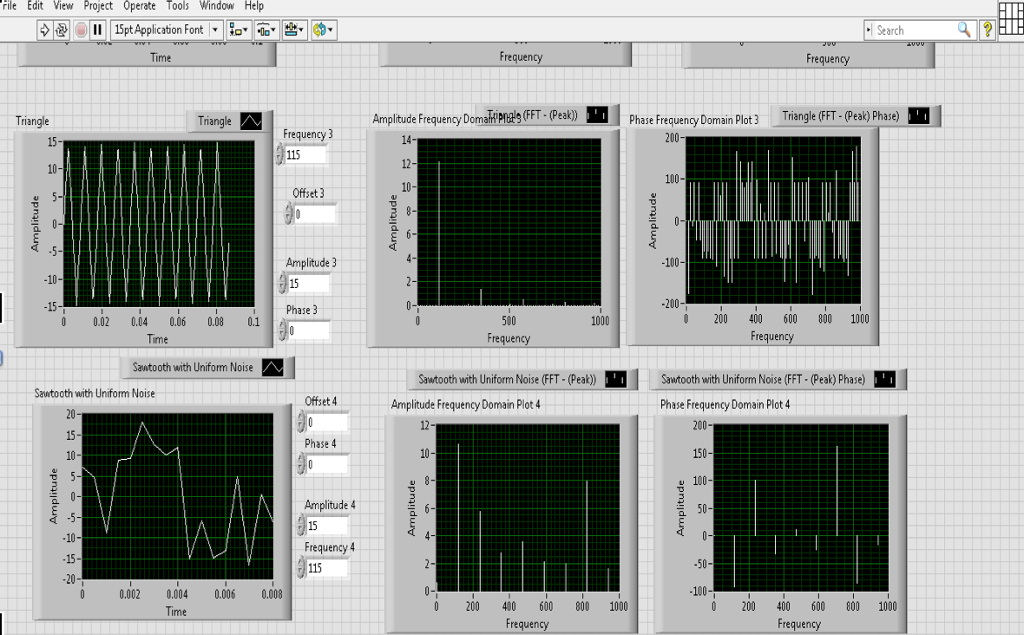The height and width of the screenshot is (635, 1024).
Task: Open the Reorder dropdown in toolbar
Action: coord(323,30)
